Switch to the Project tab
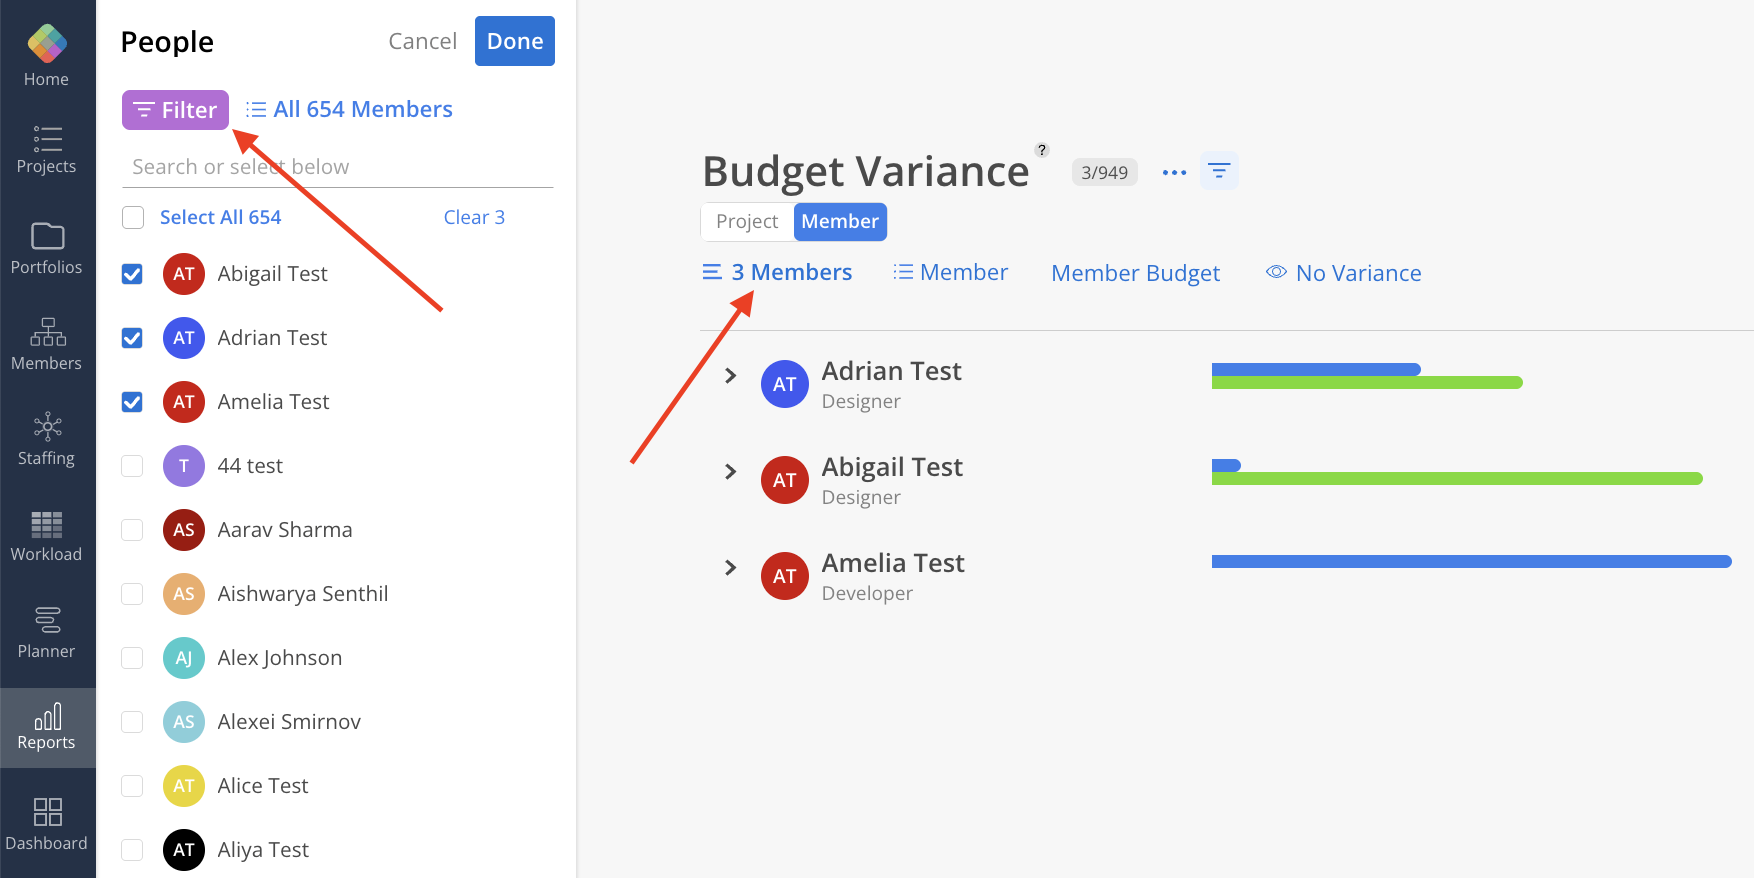This screenshot has height=878, width=1754. point(747,222)
